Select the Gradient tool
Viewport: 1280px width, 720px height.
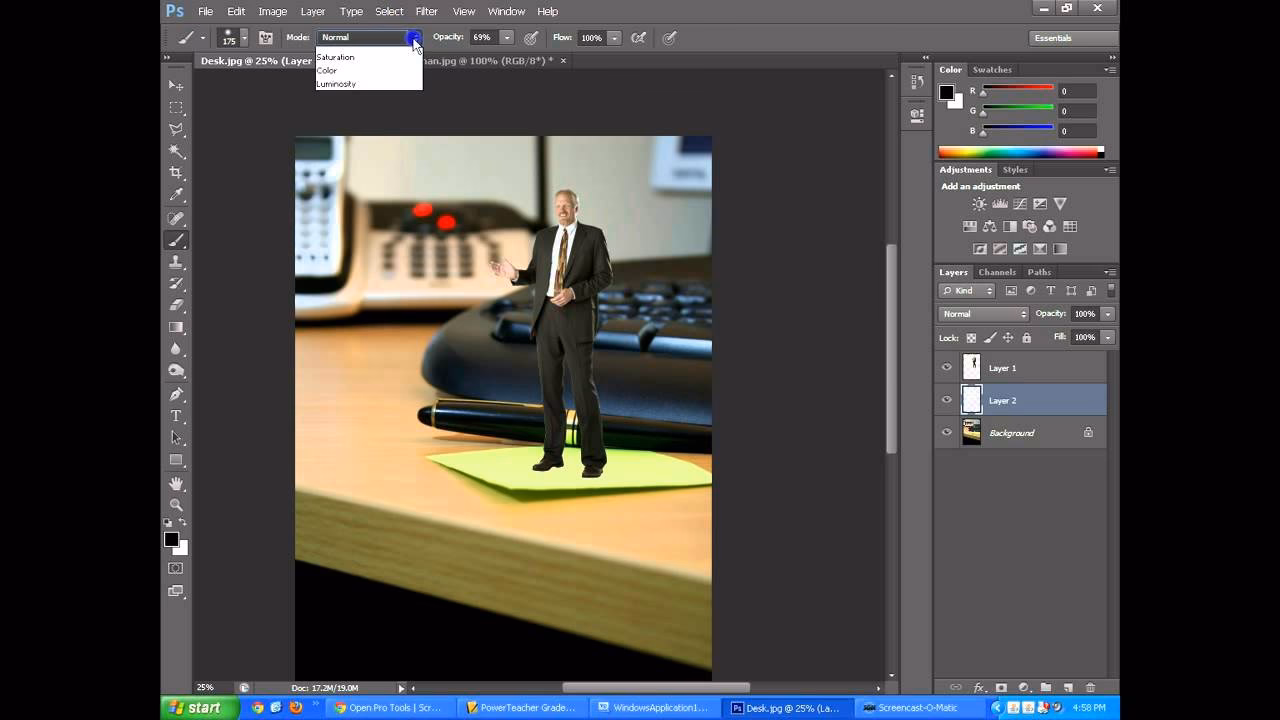[x=177, y=326]
